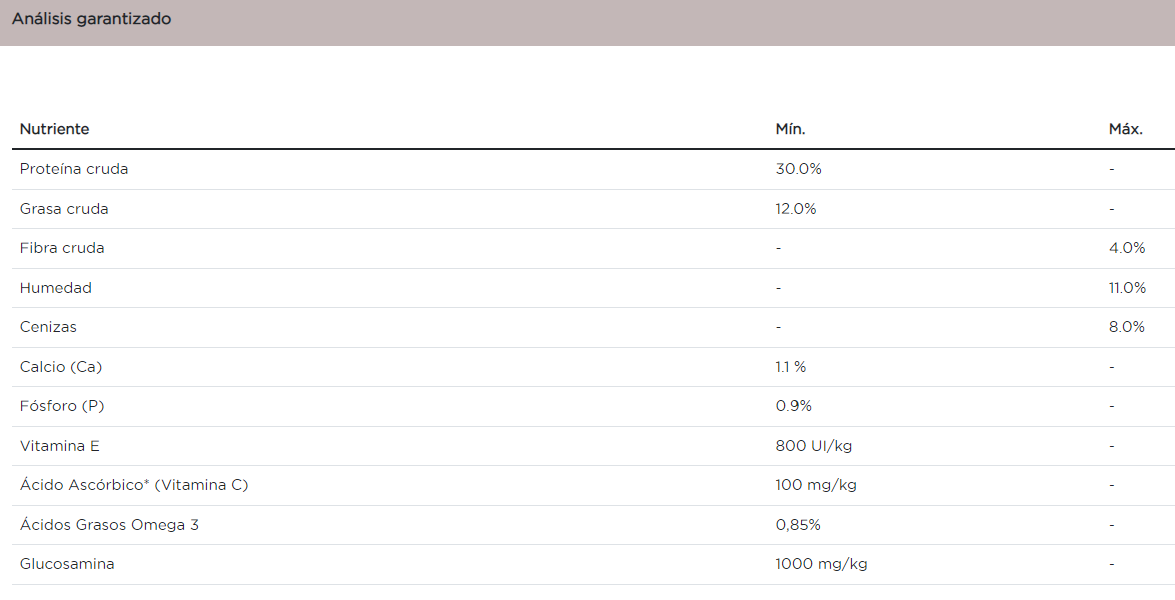Viewport: 1175px width, 600px height.
Task: Click the 0.9% Fósforo minimum value
Action: [x=794, y=406]
